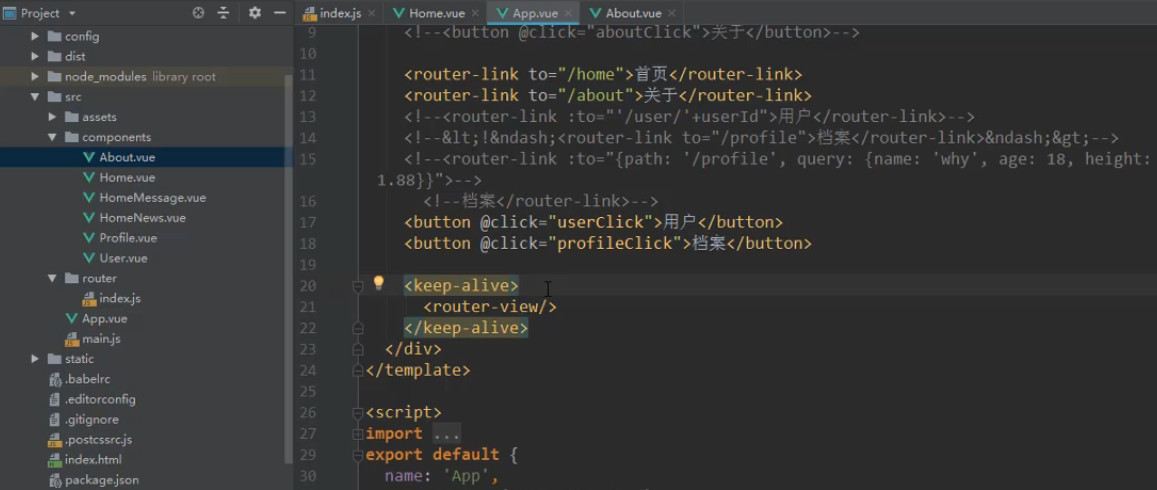This screenshot has height=490, width=1157.
Task: Expand the assets folder
Action: click(x=52, y=117)
